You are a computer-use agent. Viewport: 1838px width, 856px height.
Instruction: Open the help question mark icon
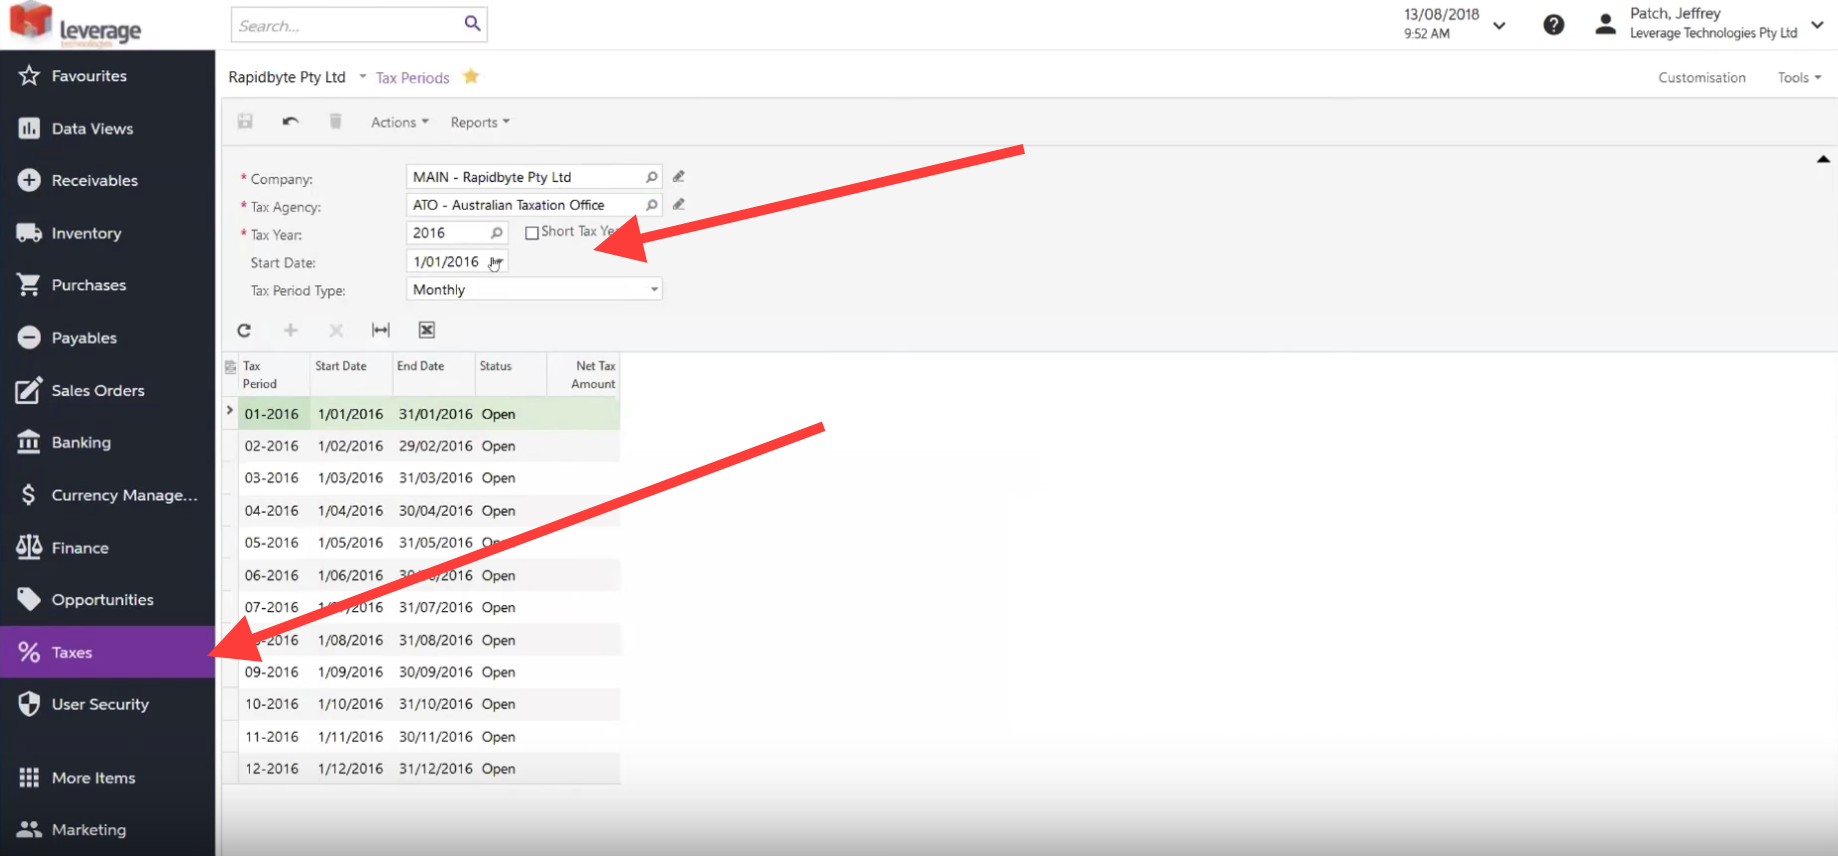tap(1553, 25)
